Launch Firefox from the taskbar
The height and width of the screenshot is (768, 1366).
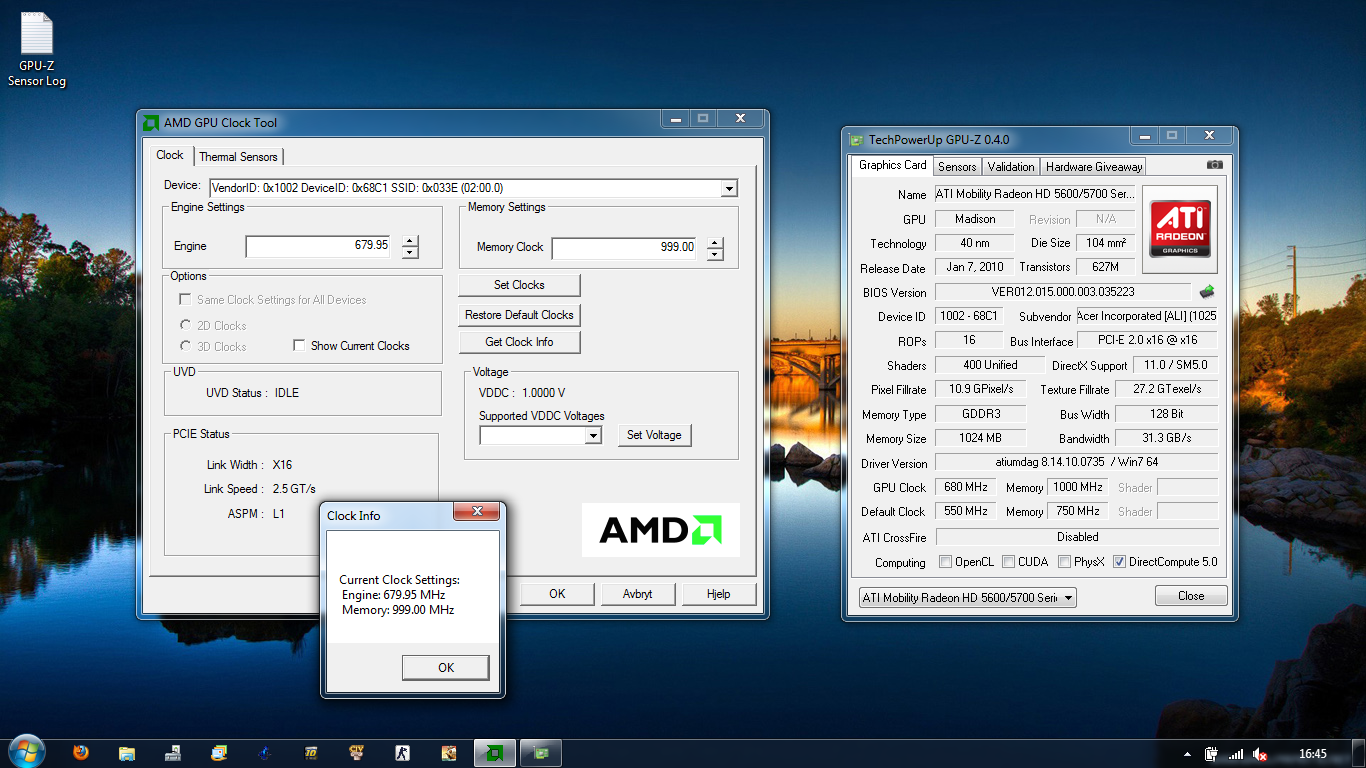point(81,753)
